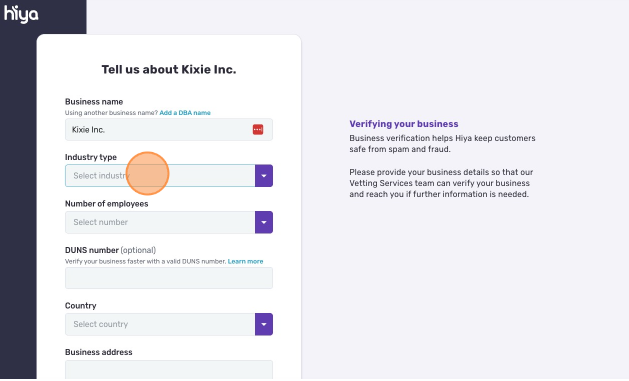Click the 'Business verification helps Hiya' paragraph

pyautogui.click(x=442, y=144)
